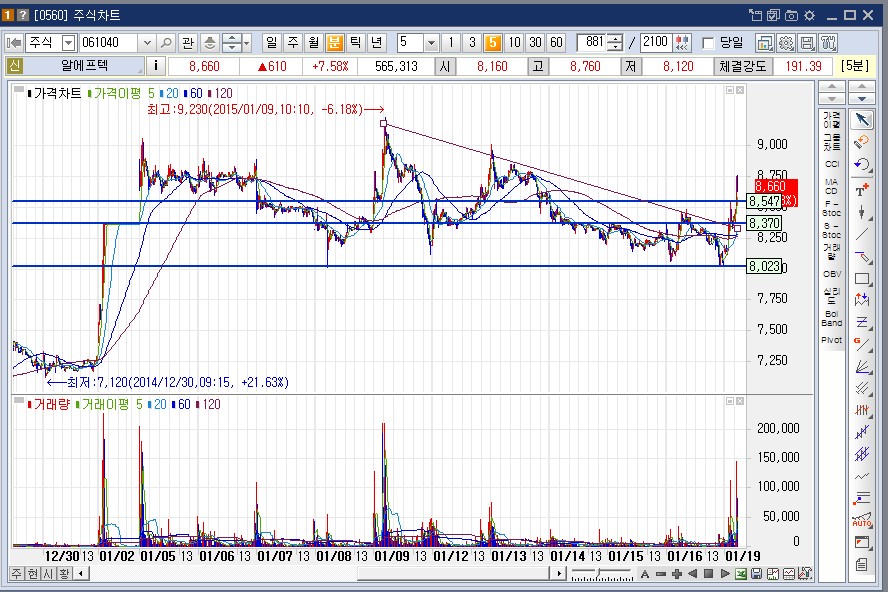888x592 pixels.
Task: Click the 황 button at bottom left
Action: [65, 574]
